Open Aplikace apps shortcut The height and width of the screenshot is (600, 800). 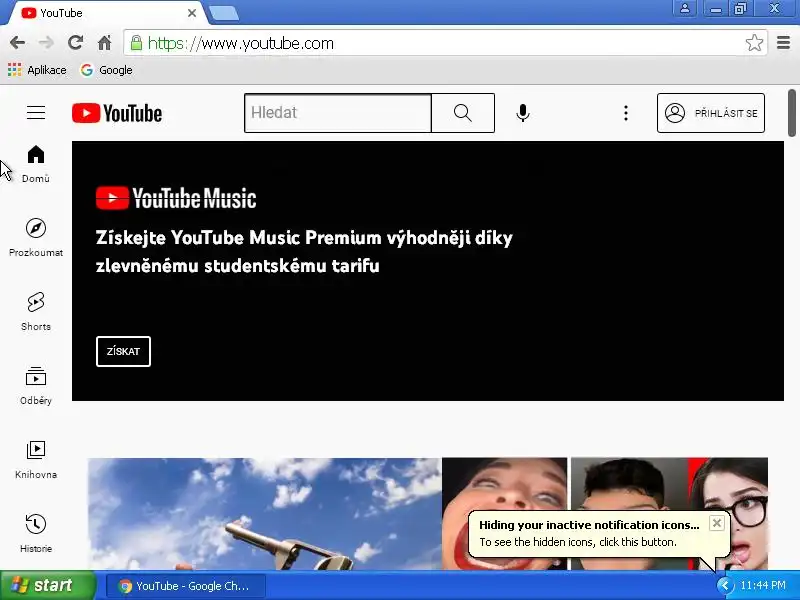tap(37, 70)
